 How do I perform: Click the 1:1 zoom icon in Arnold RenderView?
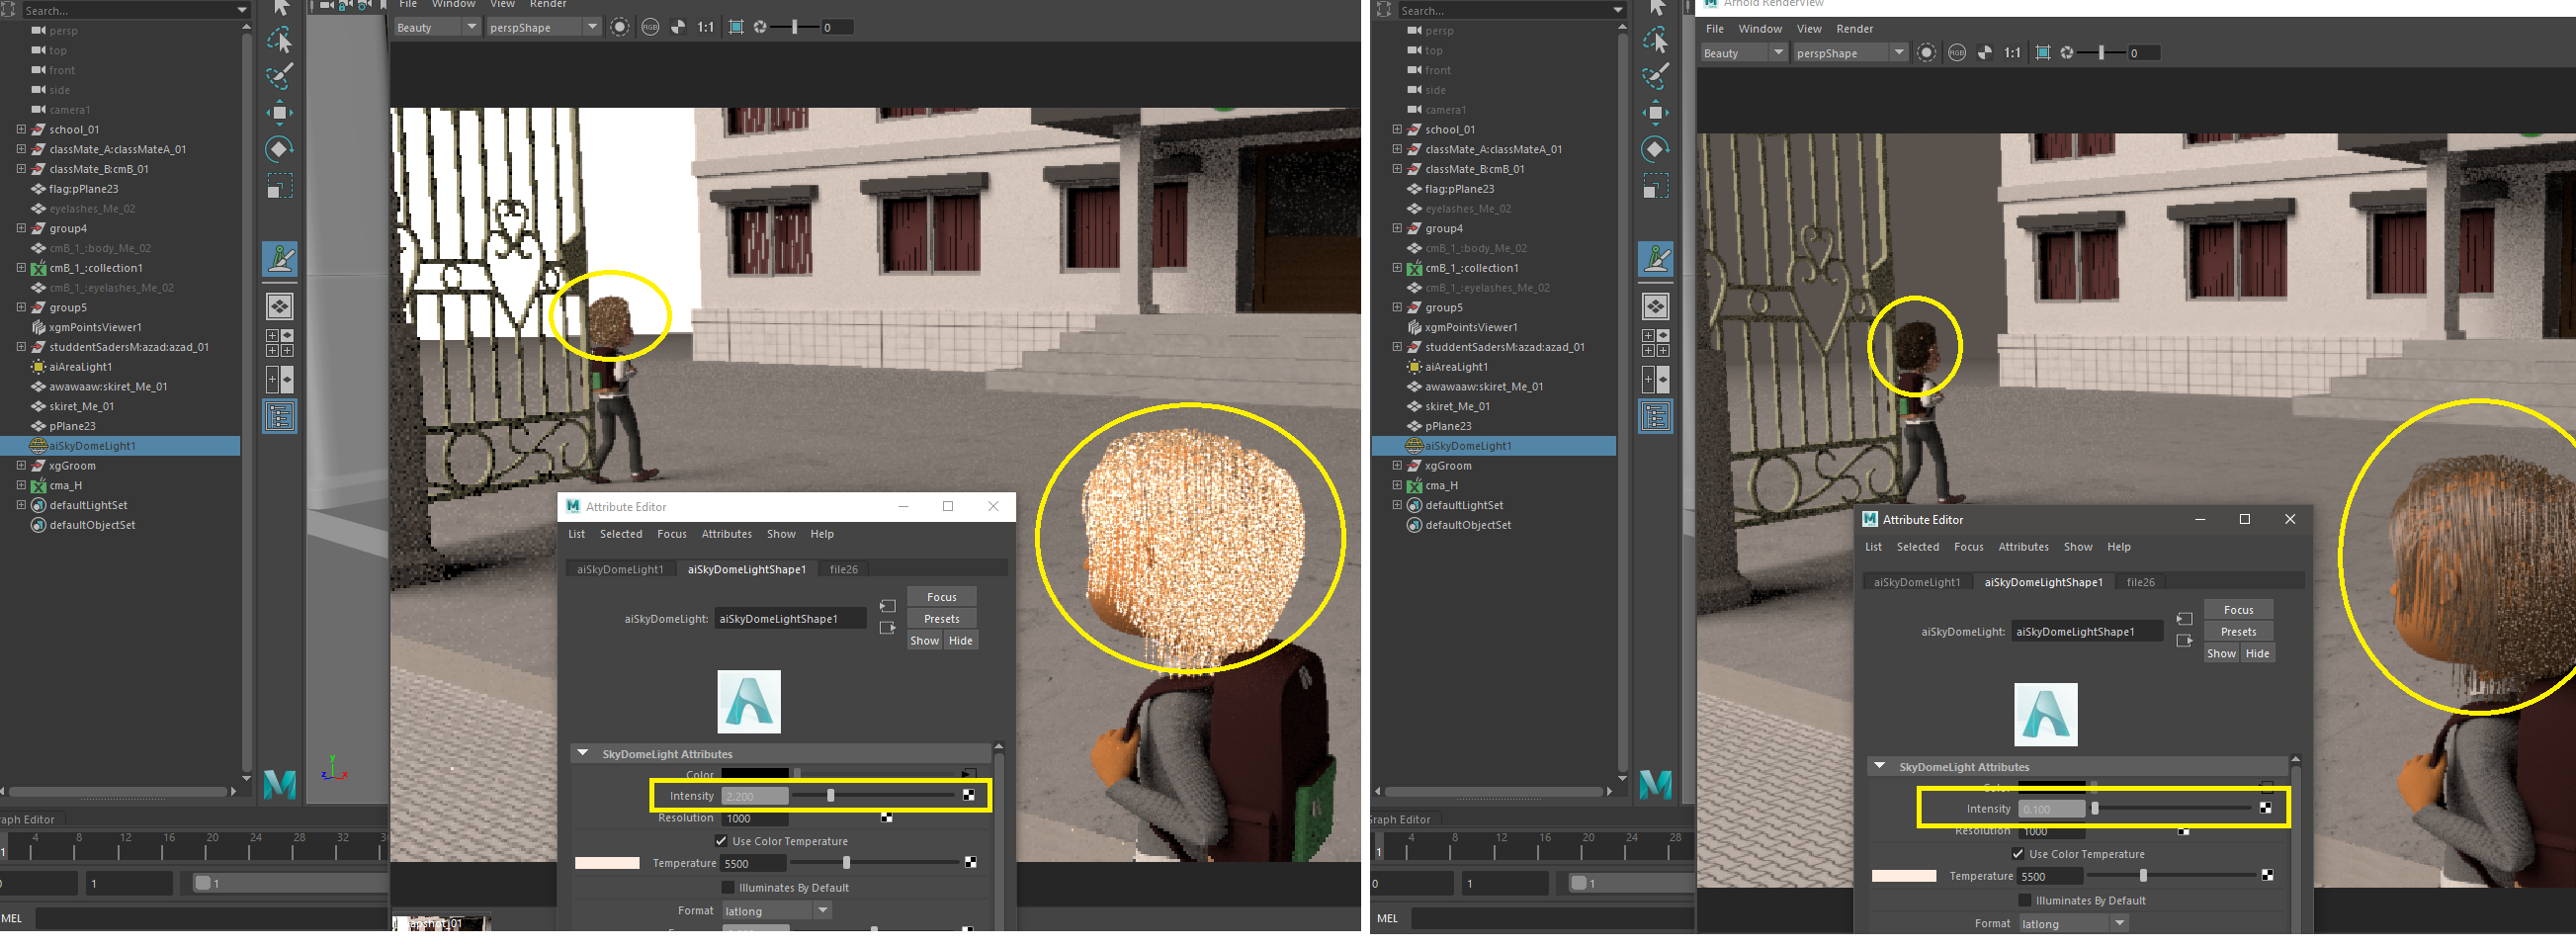[x=2011, y=52]
